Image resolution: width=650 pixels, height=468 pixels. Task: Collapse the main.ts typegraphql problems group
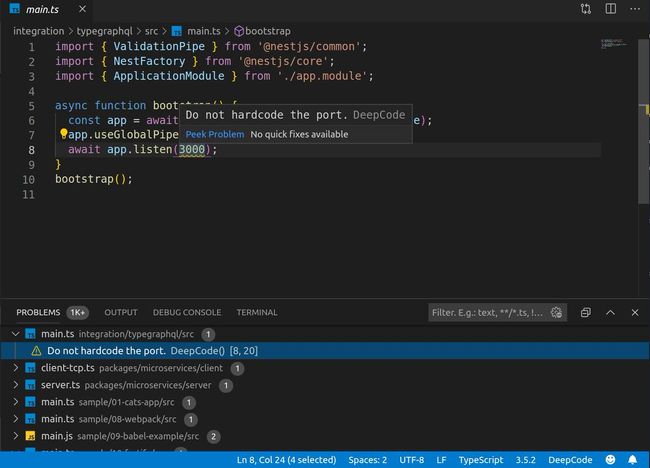[15, 334]
